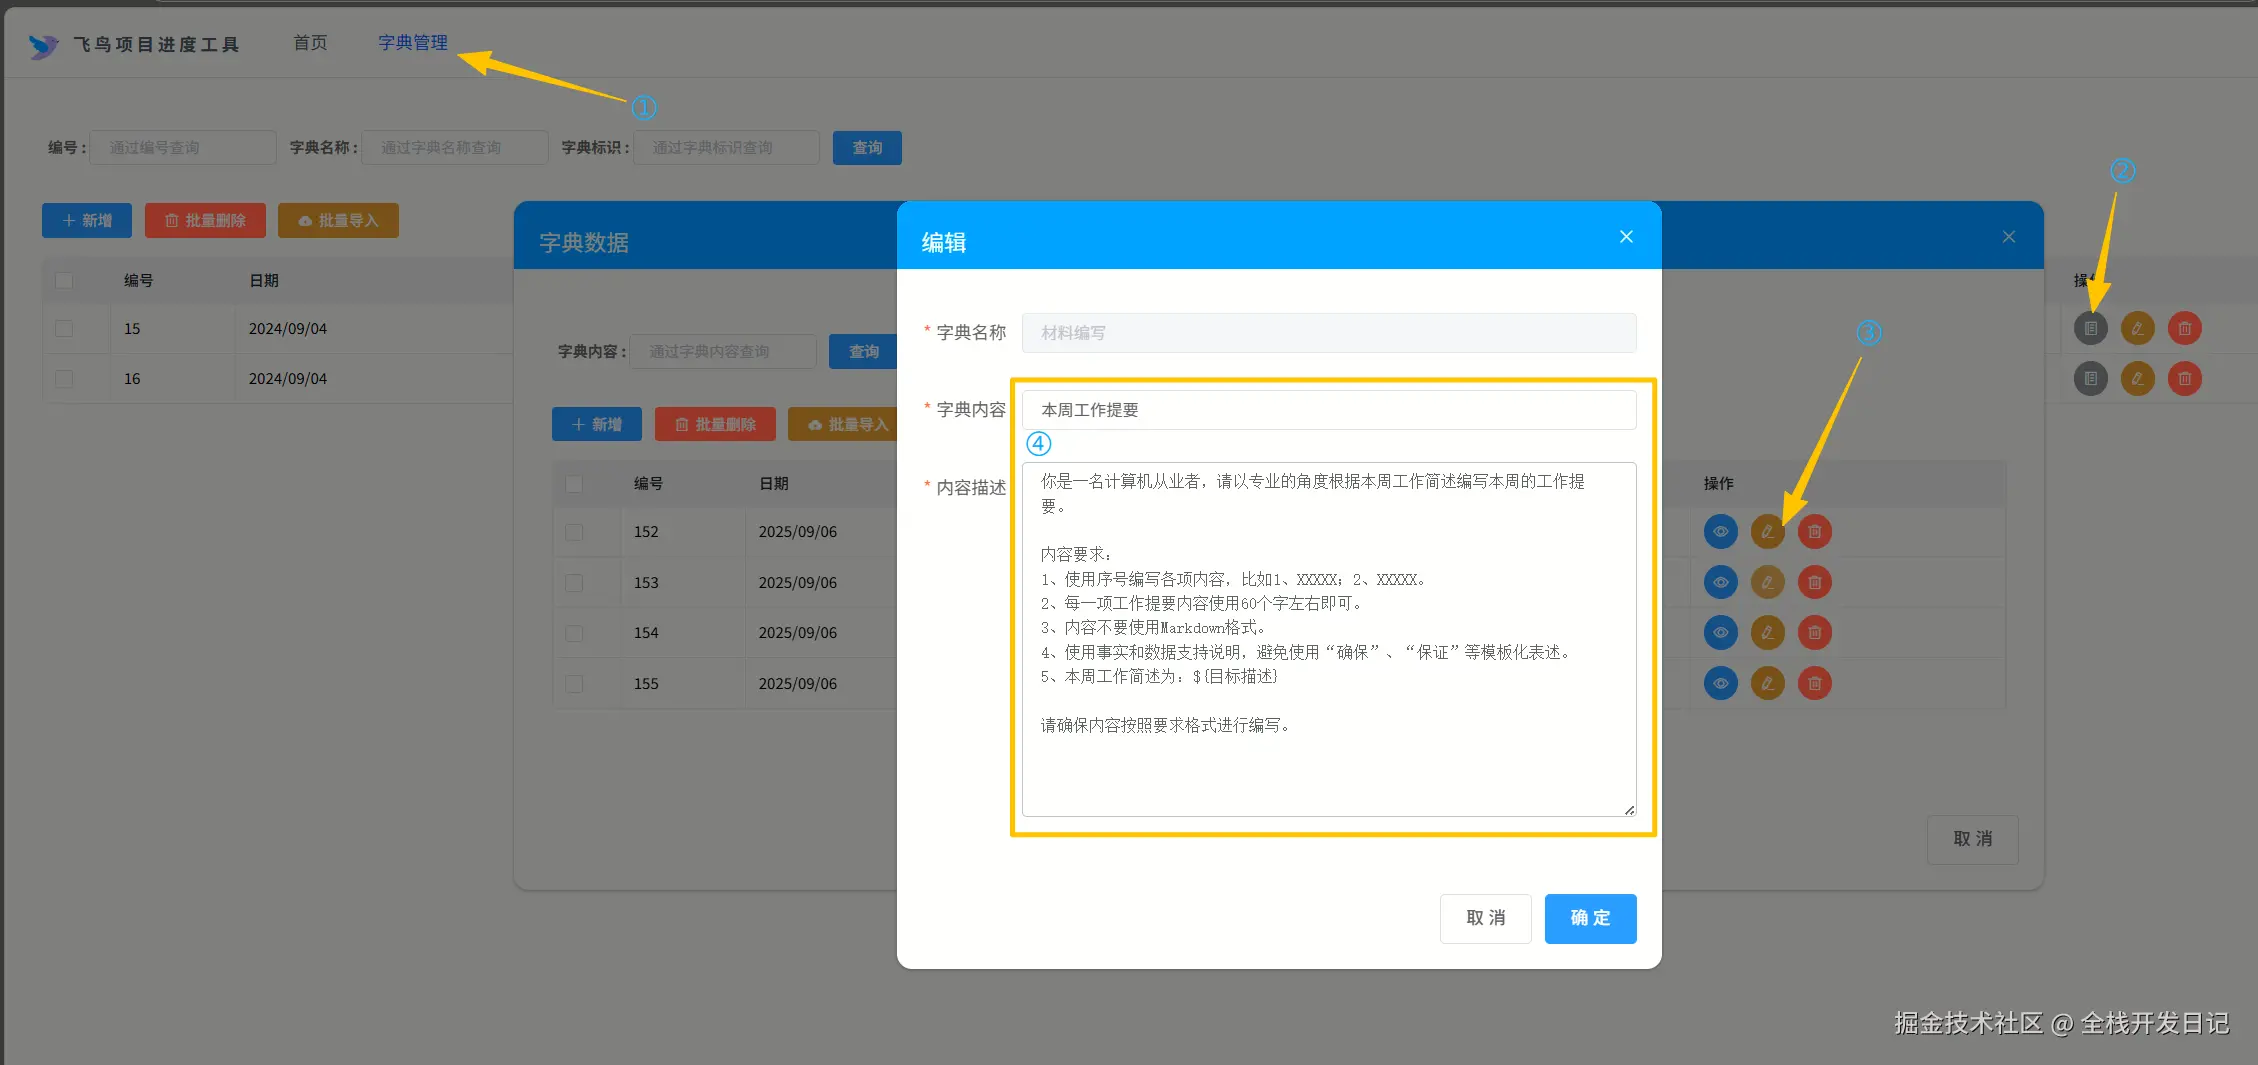2258x1065 pixels.
Task: Click the number 153 cell
Action: (646, 582)
